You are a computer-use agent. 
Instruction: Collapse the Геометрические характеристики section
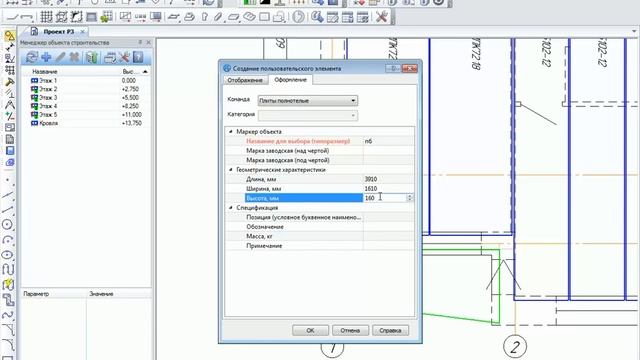pyautogui.click(x=231, y=169)
